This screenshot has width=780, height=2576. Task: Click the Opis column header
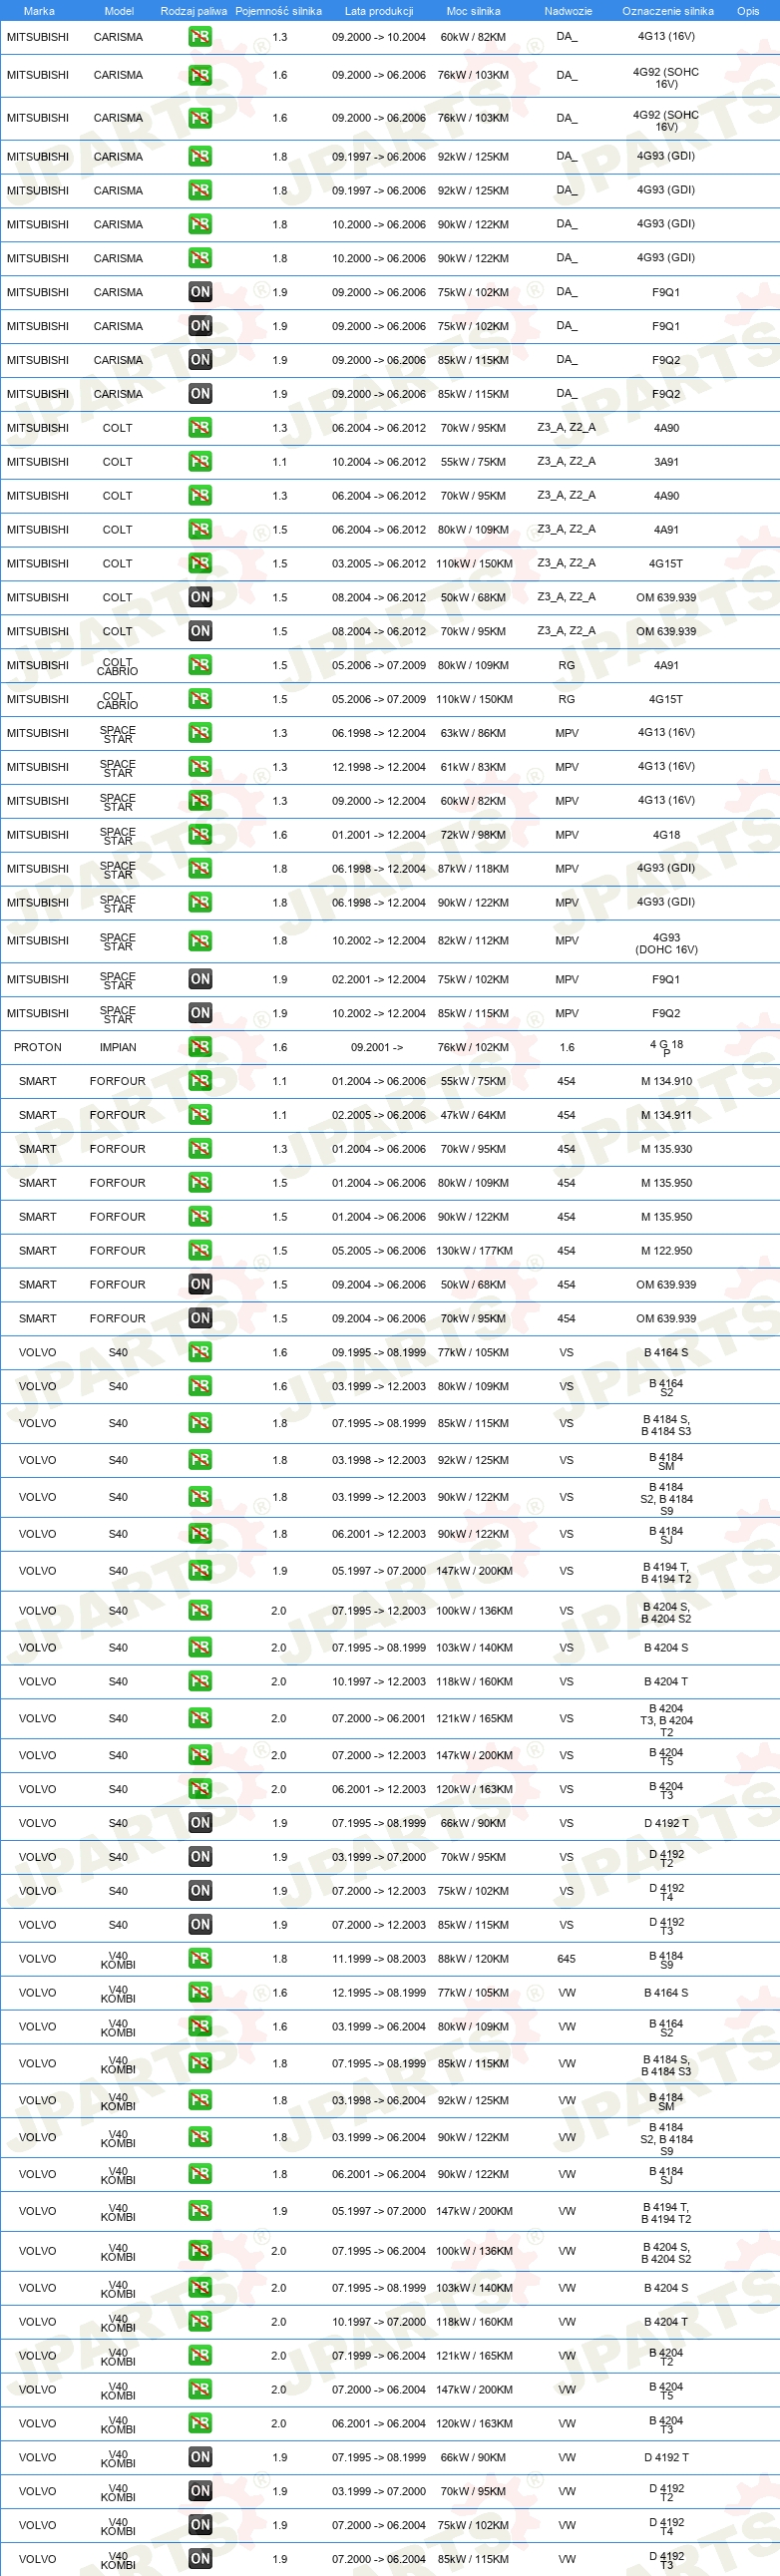coord(748,11)
